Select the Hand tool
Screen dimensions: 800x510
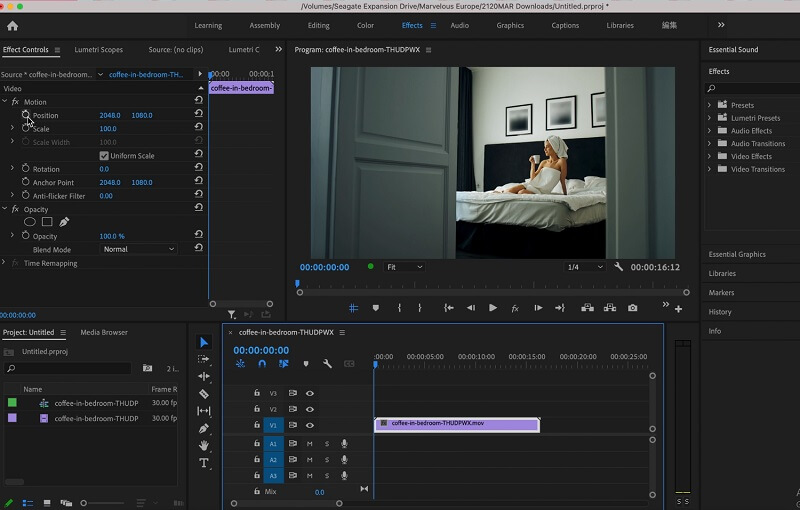(x=204, y=445)
